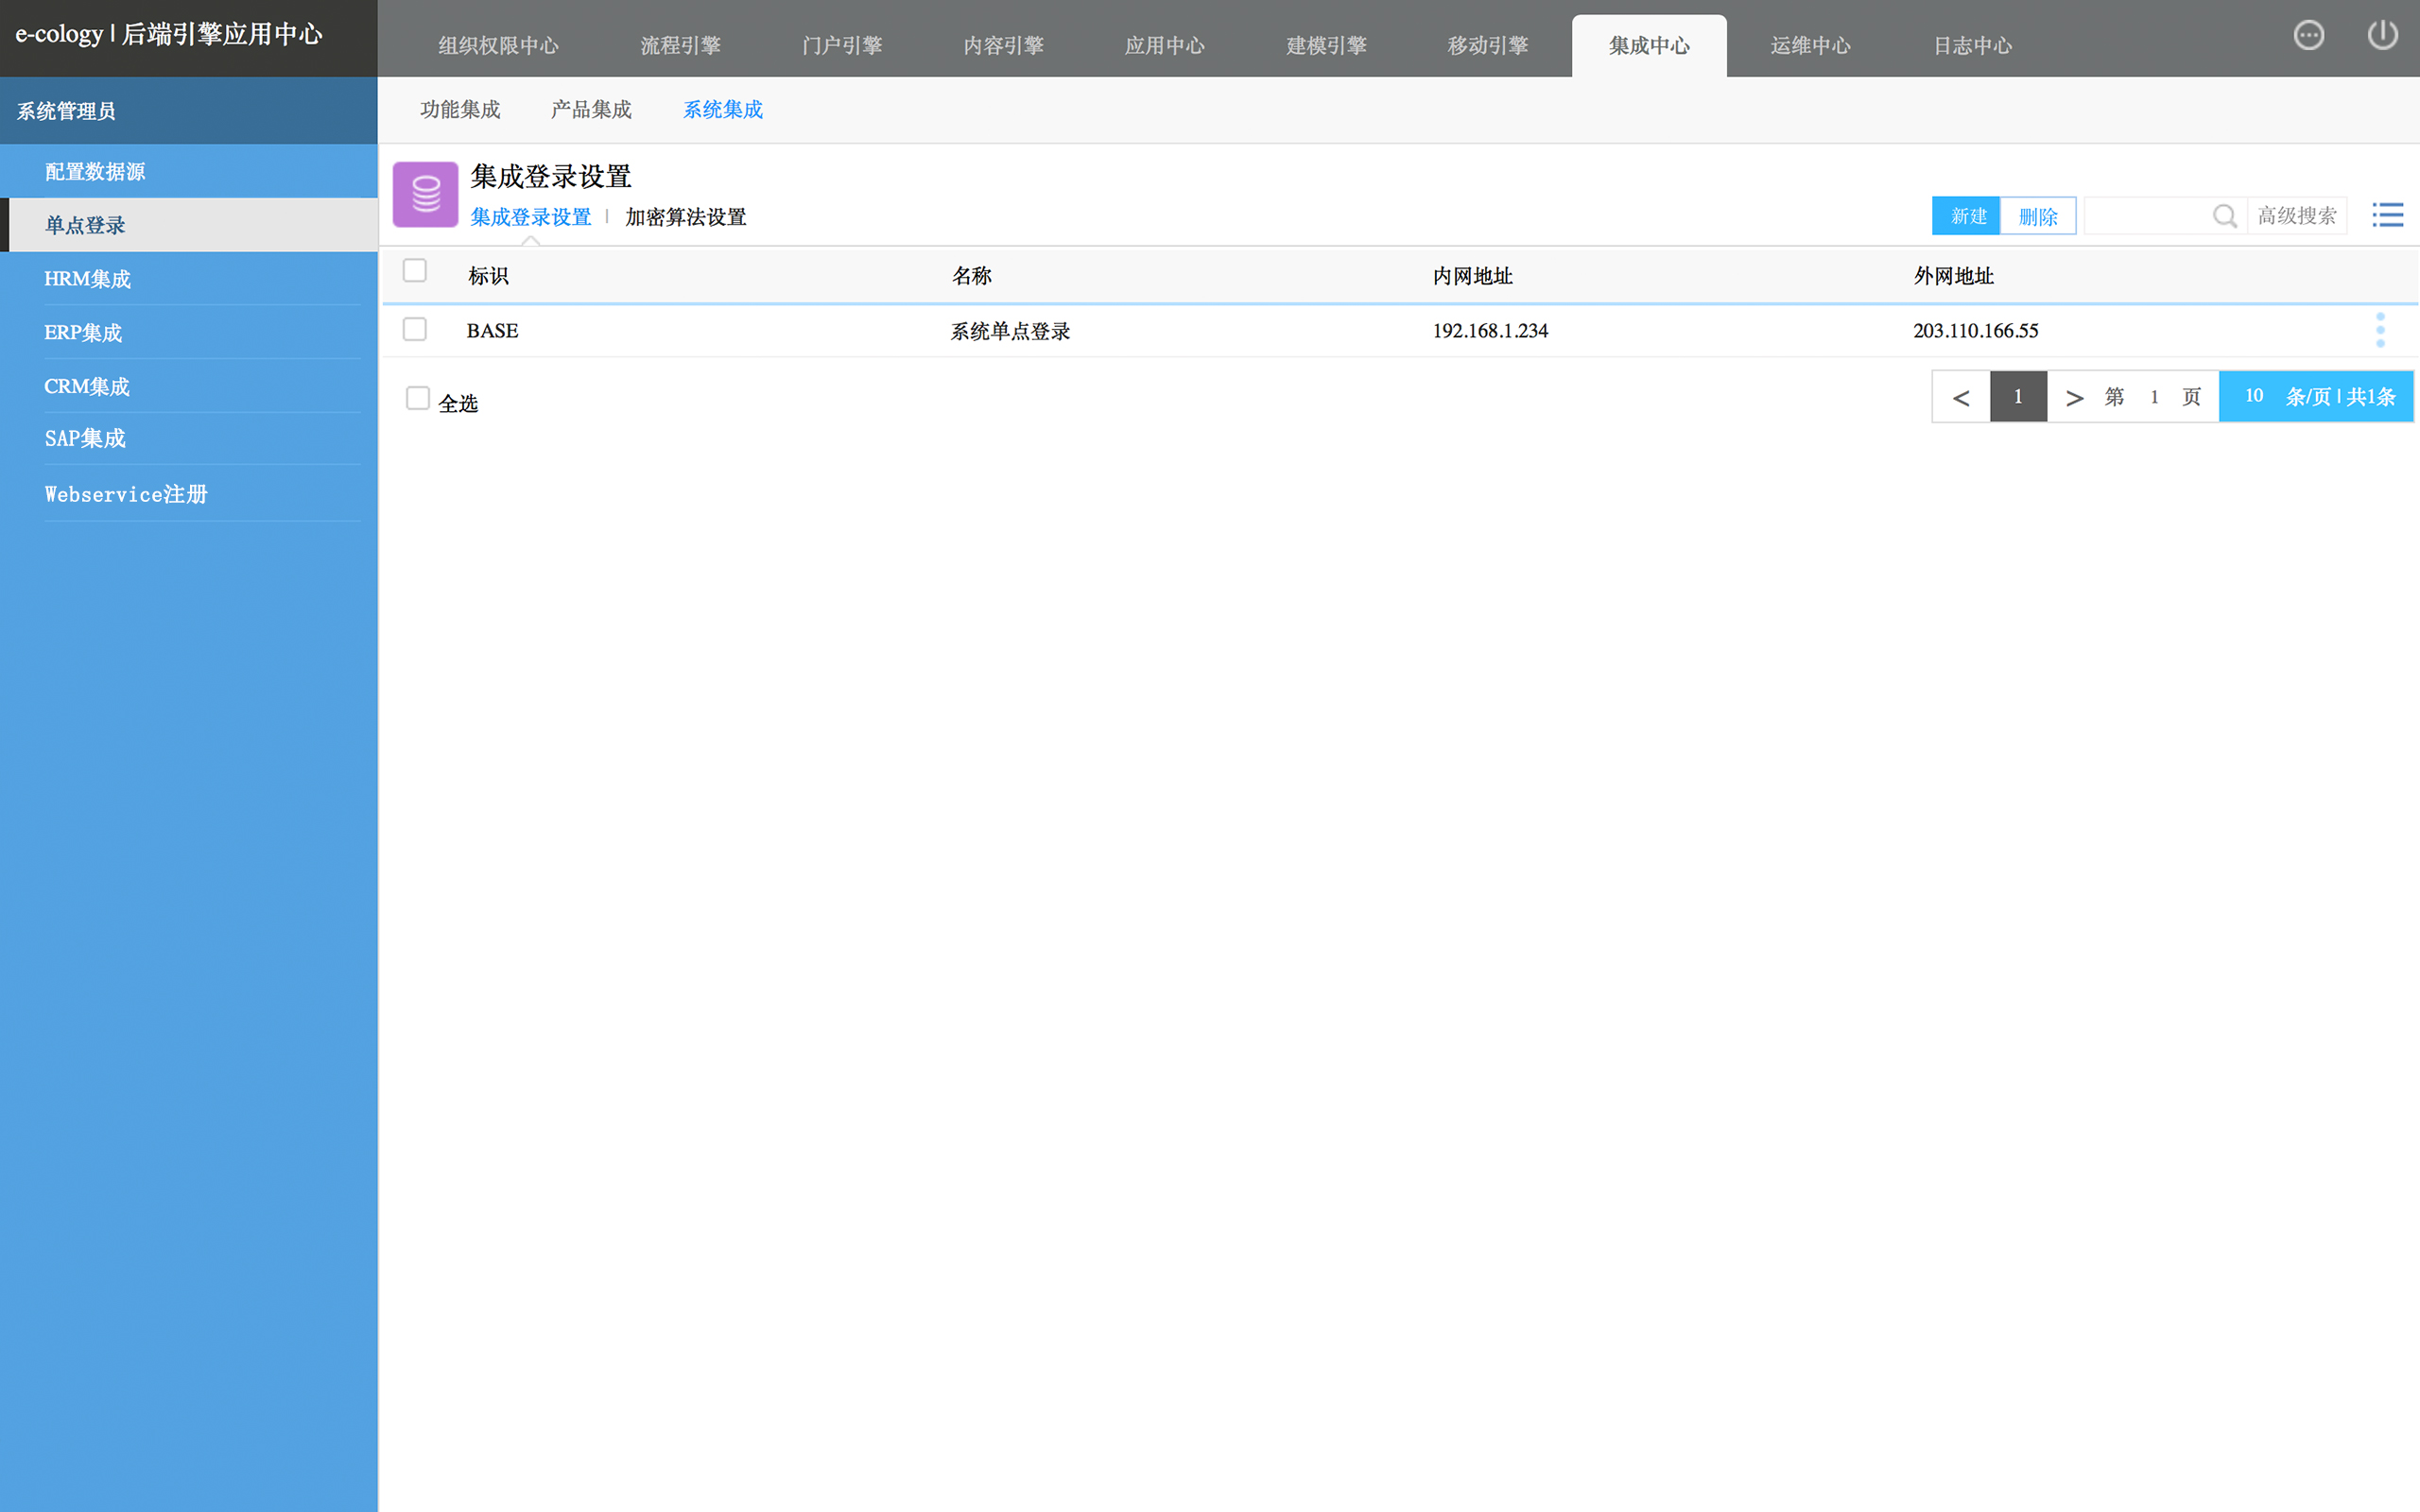2420x1512 pixels.
Task: Open the chat bubble messages icon
Action: click(x=2308, y=36)
